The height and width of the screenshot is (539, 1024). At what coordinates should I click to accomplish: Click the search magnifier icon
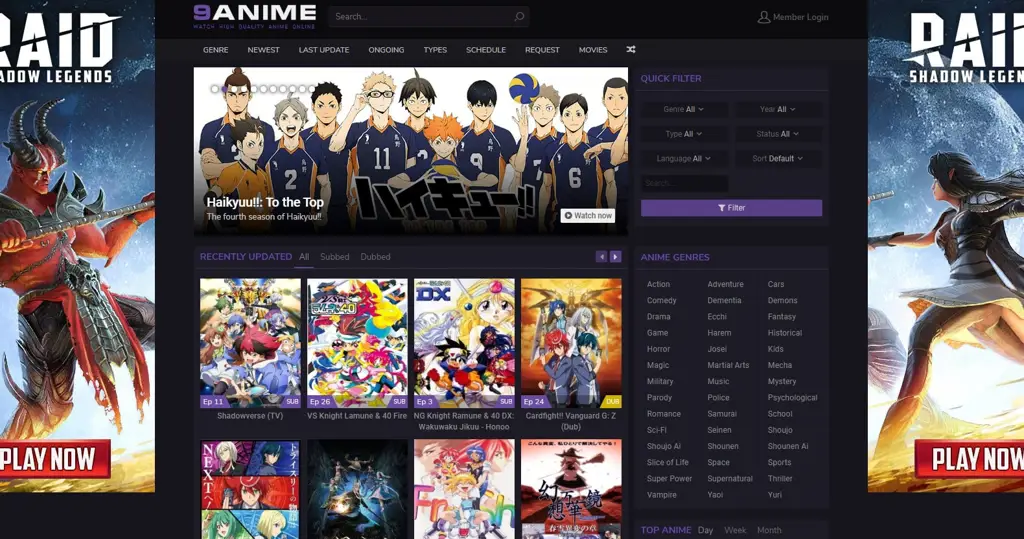[x=519, y=16]
